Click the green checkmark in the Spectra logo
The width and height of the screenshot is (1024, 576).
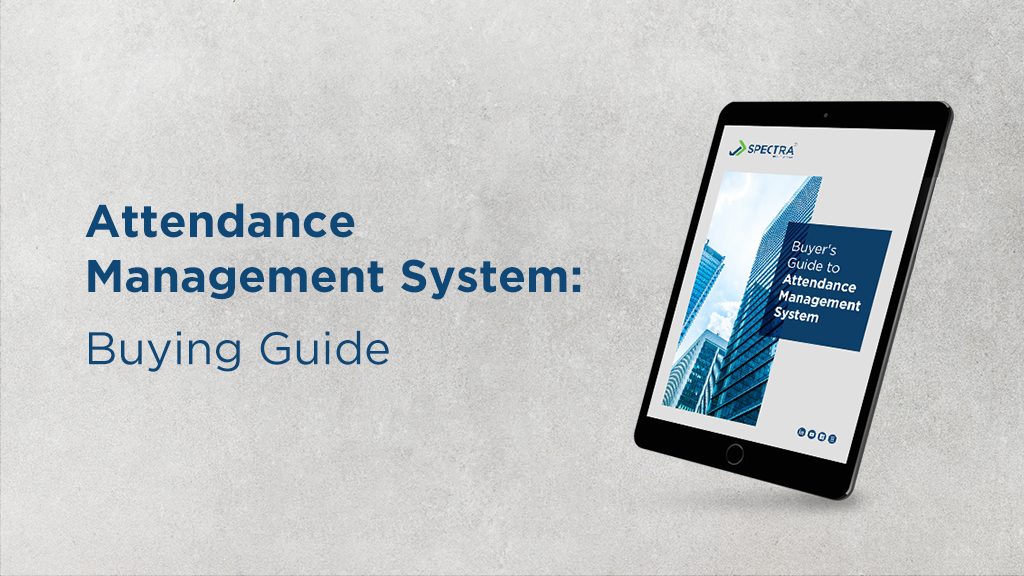click(x=739, y=149)
